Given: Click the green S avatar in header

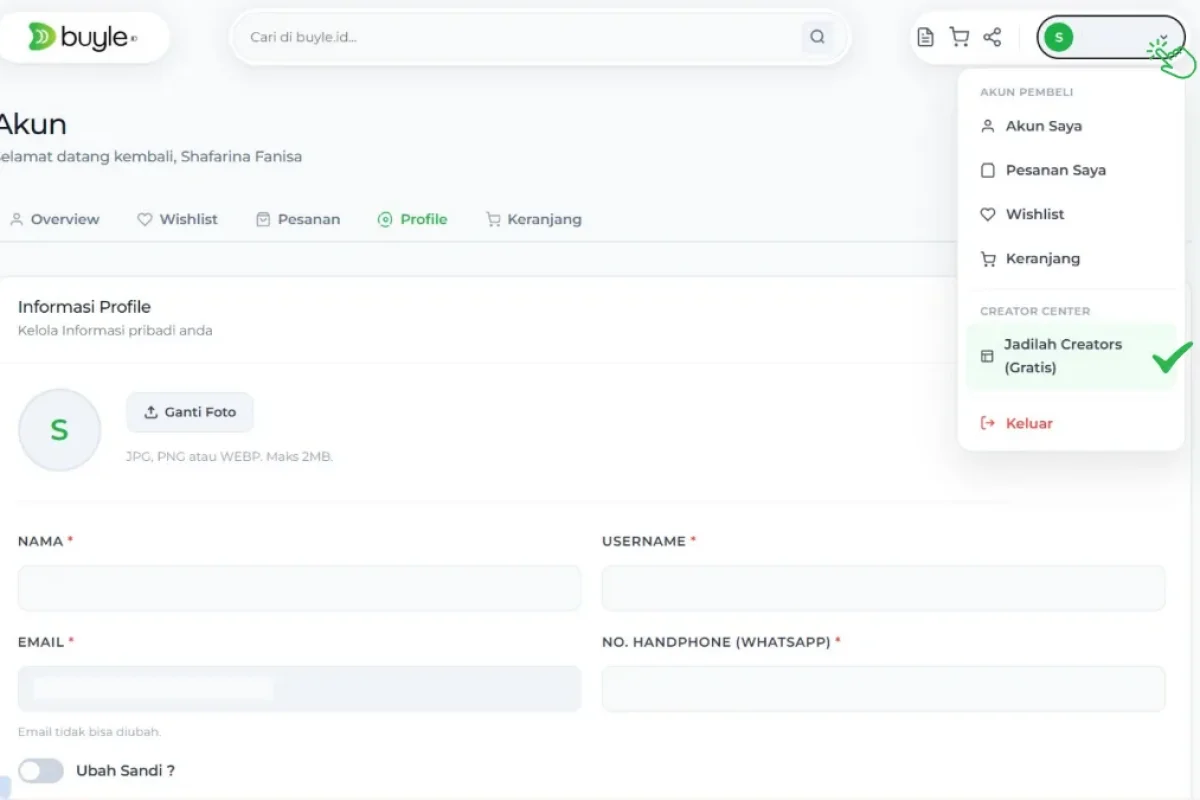Looking at the screenshot, I should coord(1058,38).
